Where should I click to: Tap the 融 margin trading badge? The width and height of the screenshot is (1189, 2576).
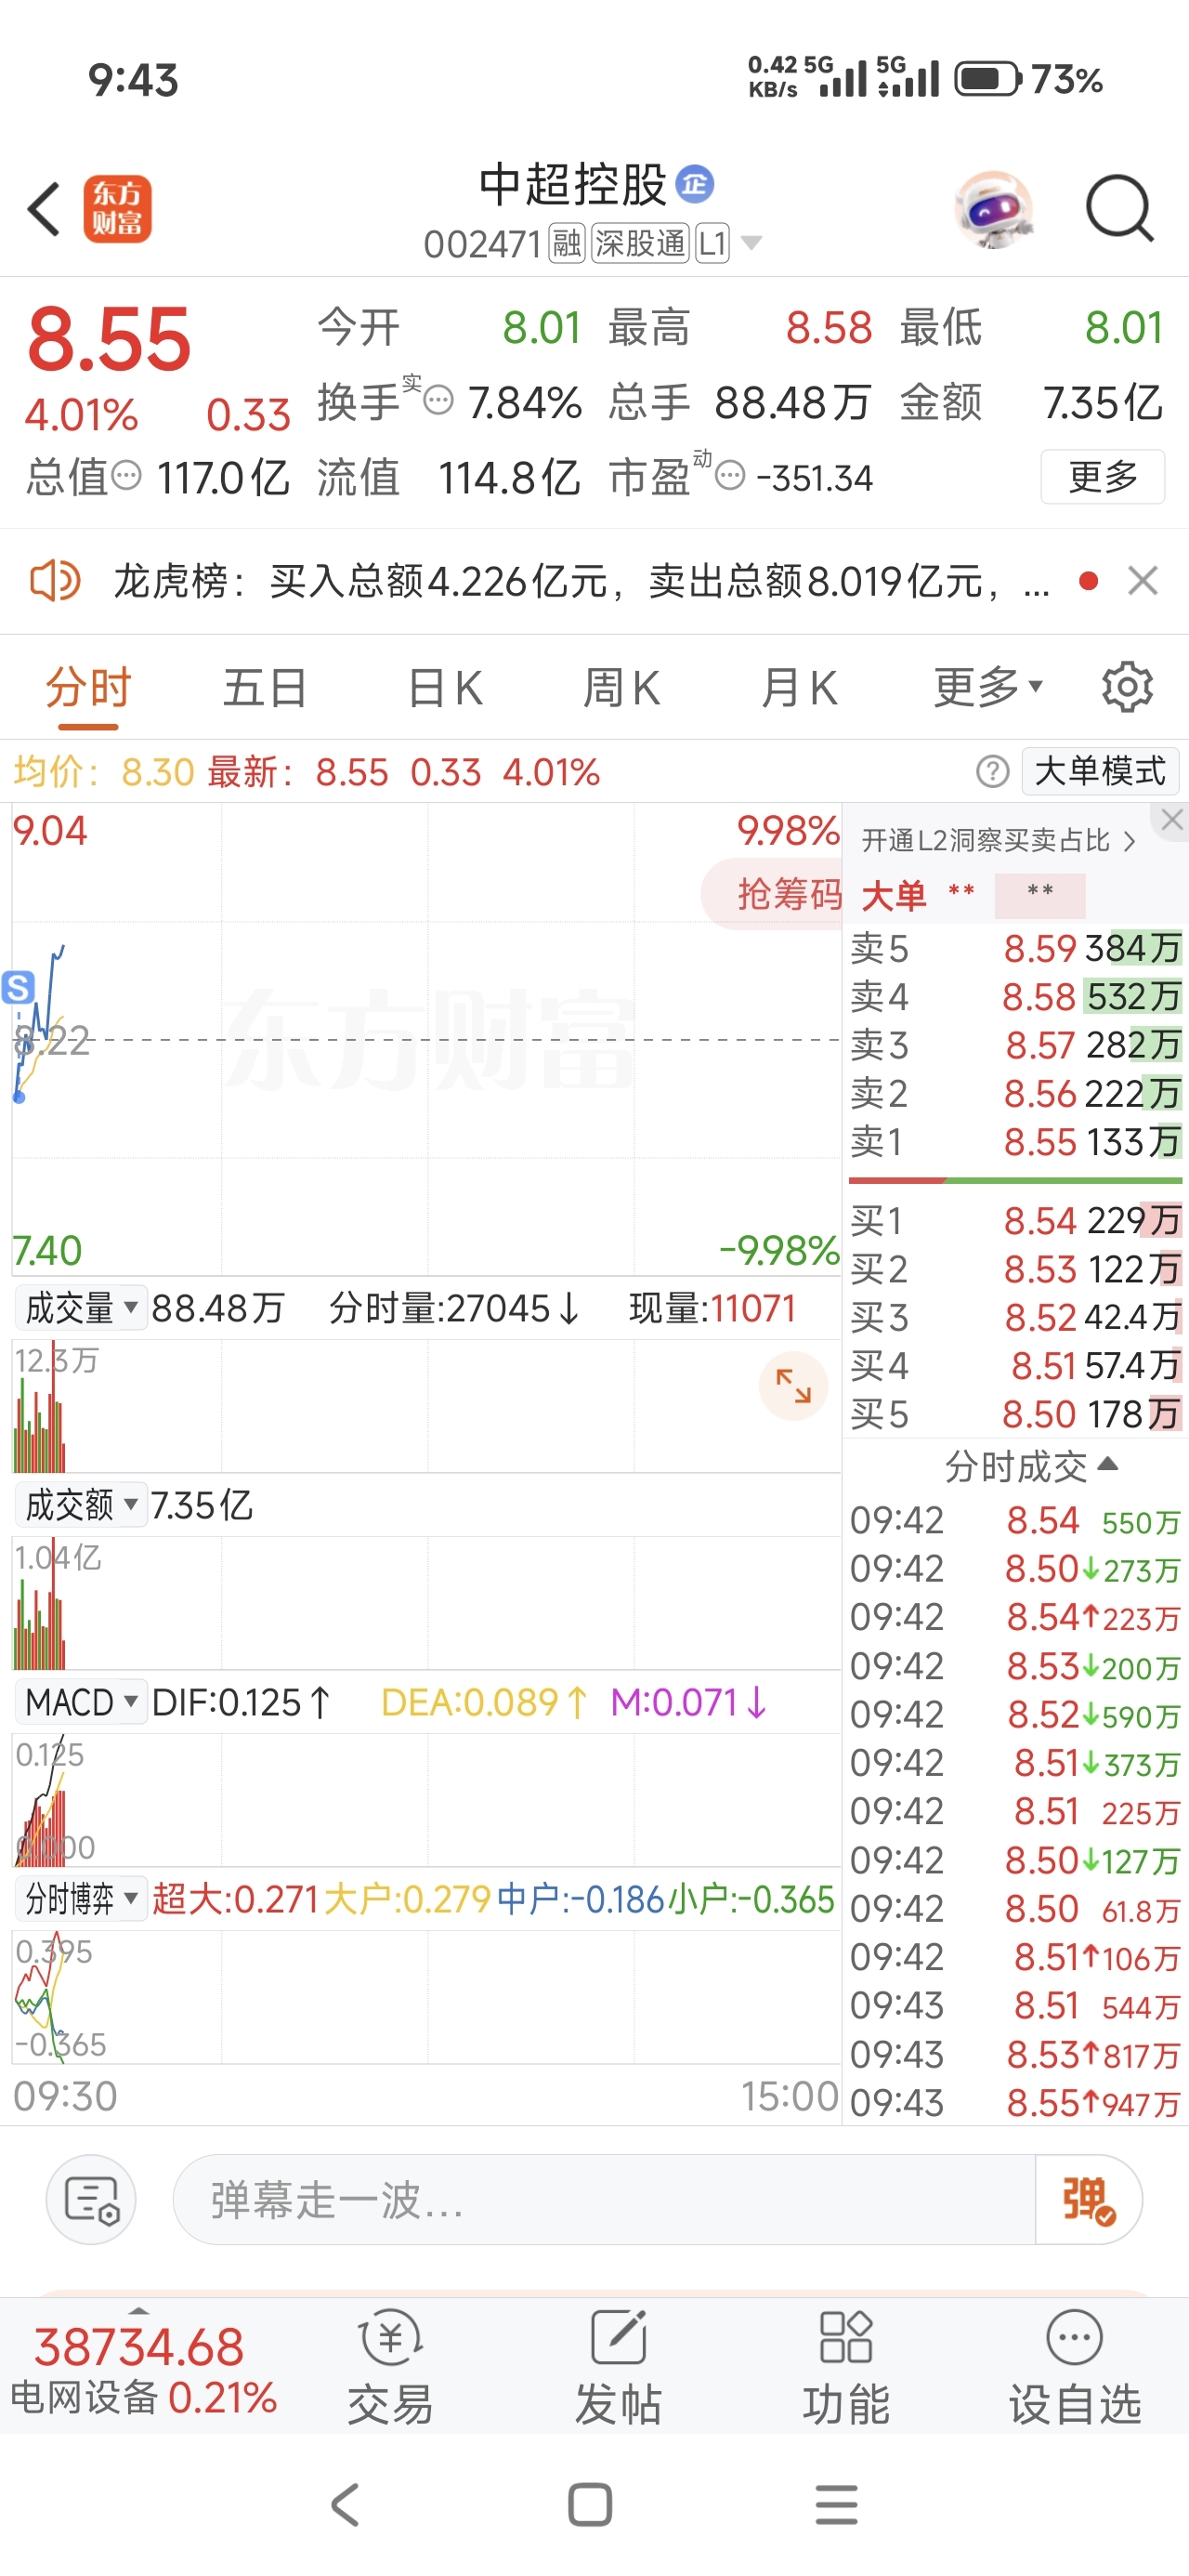(x=567, y=243)
